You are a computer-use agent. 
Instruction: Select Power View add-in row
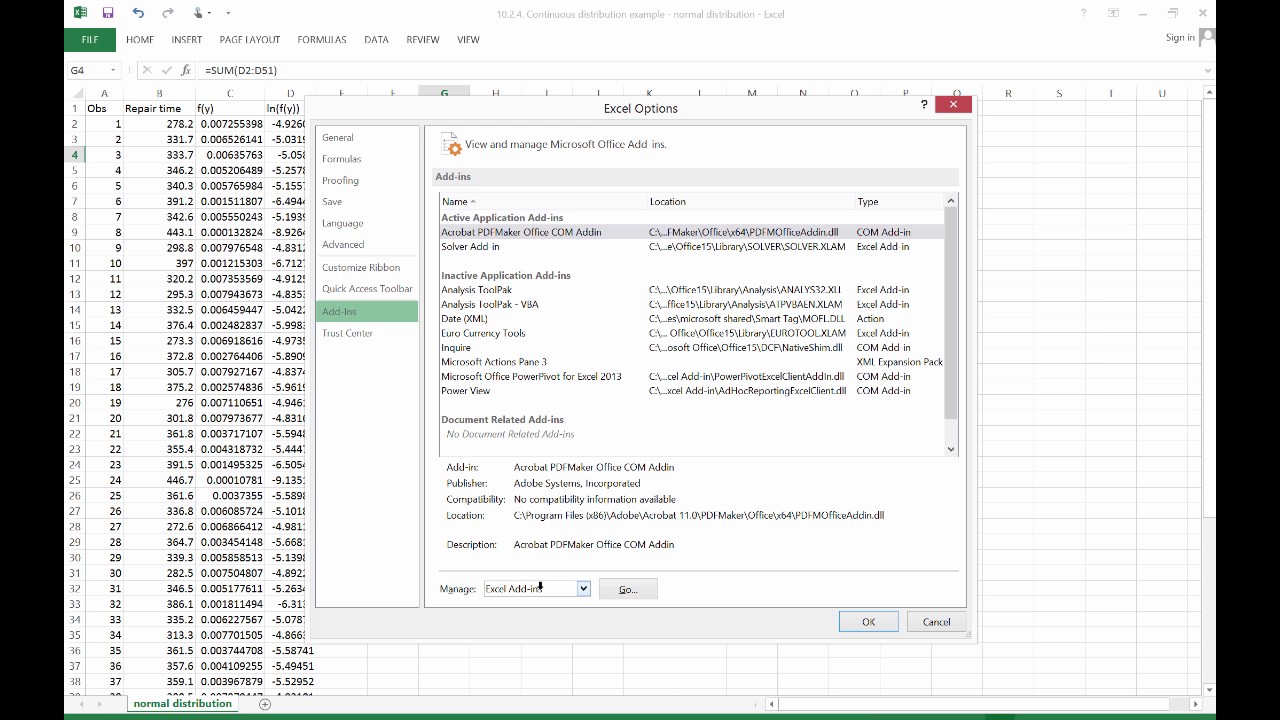[x=691, y=391]
